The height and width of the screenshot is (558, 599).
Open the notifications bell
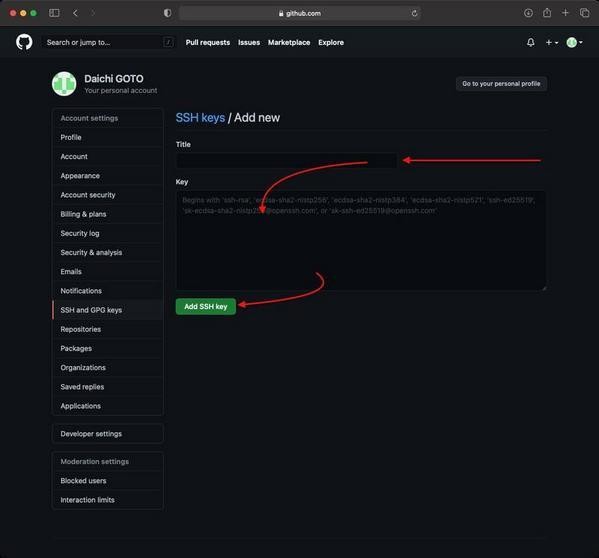click(531, 42)
